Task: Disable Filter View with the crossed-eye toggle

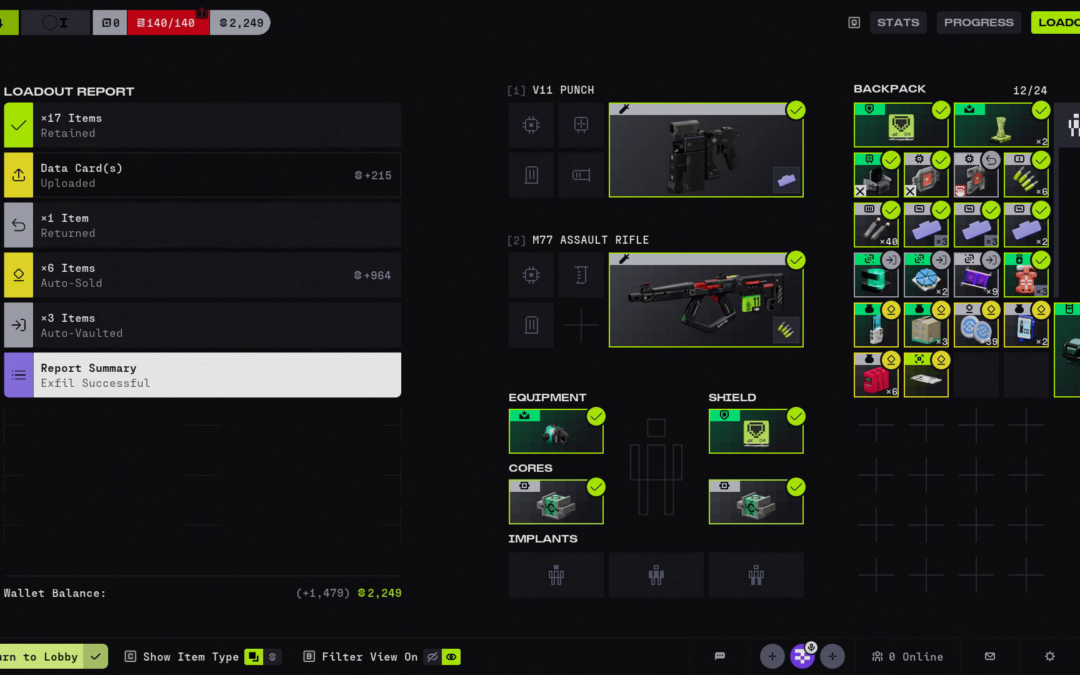Action: pyautogui.click(x=432, y=657)
